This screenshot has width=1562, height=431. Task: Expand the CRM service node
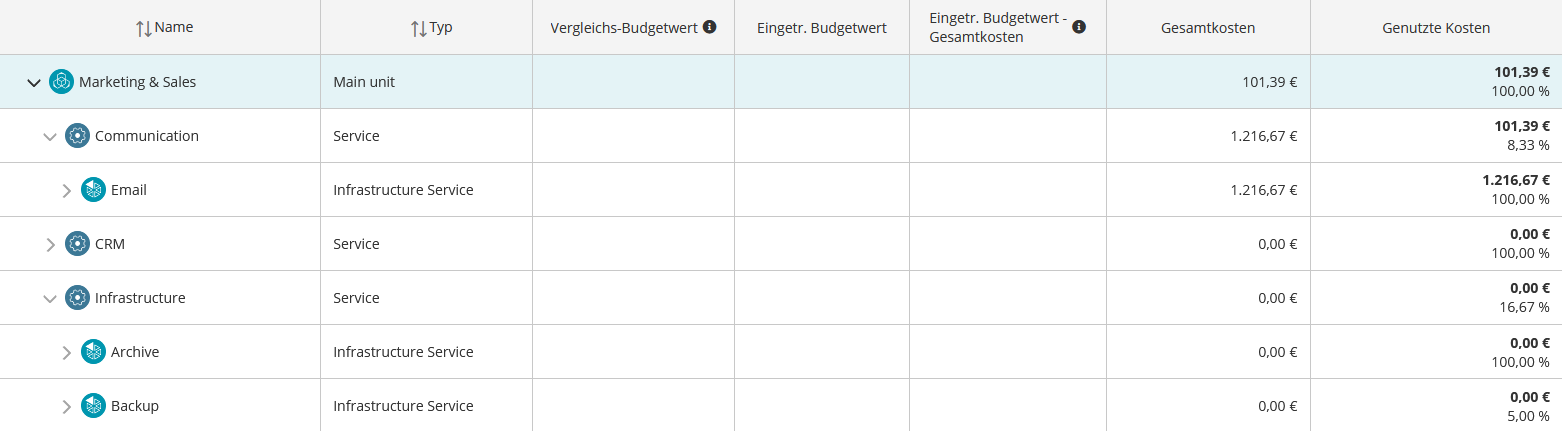point(50,244)
